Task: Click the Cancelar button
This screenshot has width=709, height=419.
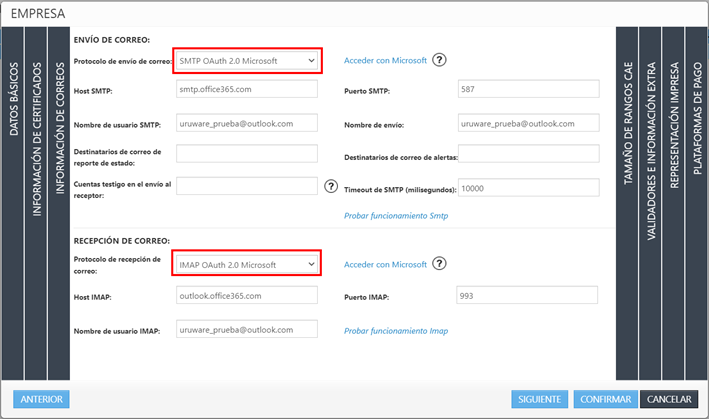Action: tap(668, 399)
